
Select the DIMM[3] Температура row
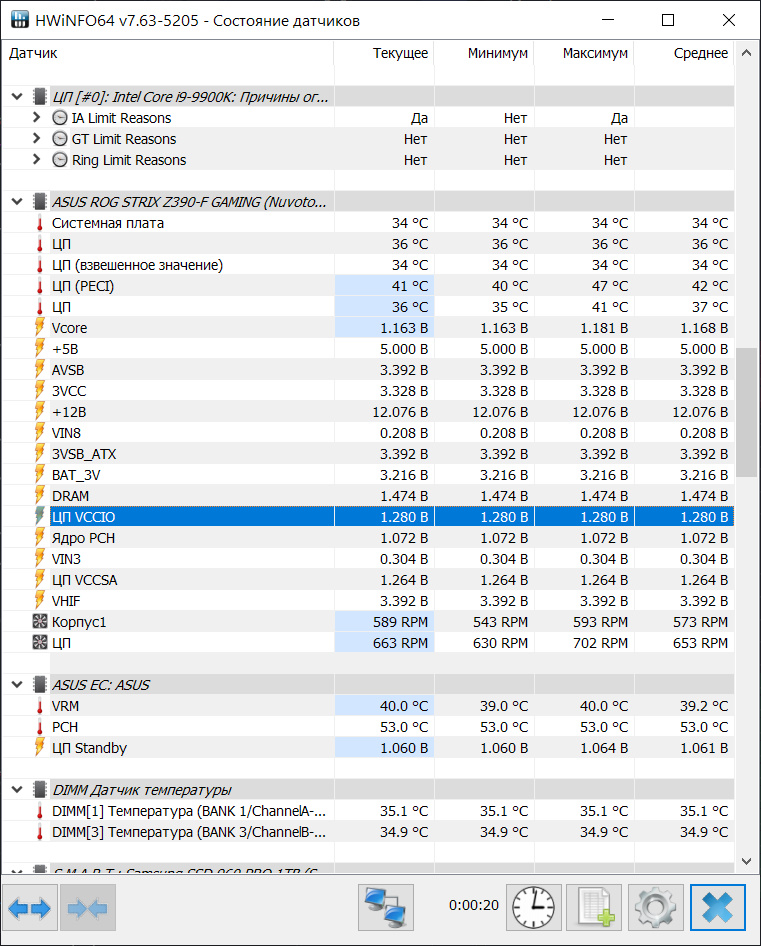(368, 832)
